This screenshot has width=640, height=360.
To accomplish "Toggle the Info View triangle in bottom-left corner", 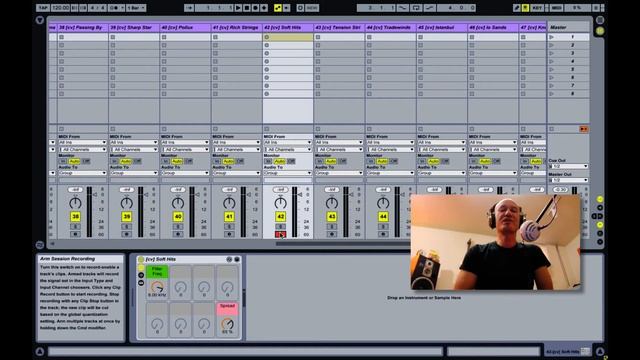I will (40, 351).
